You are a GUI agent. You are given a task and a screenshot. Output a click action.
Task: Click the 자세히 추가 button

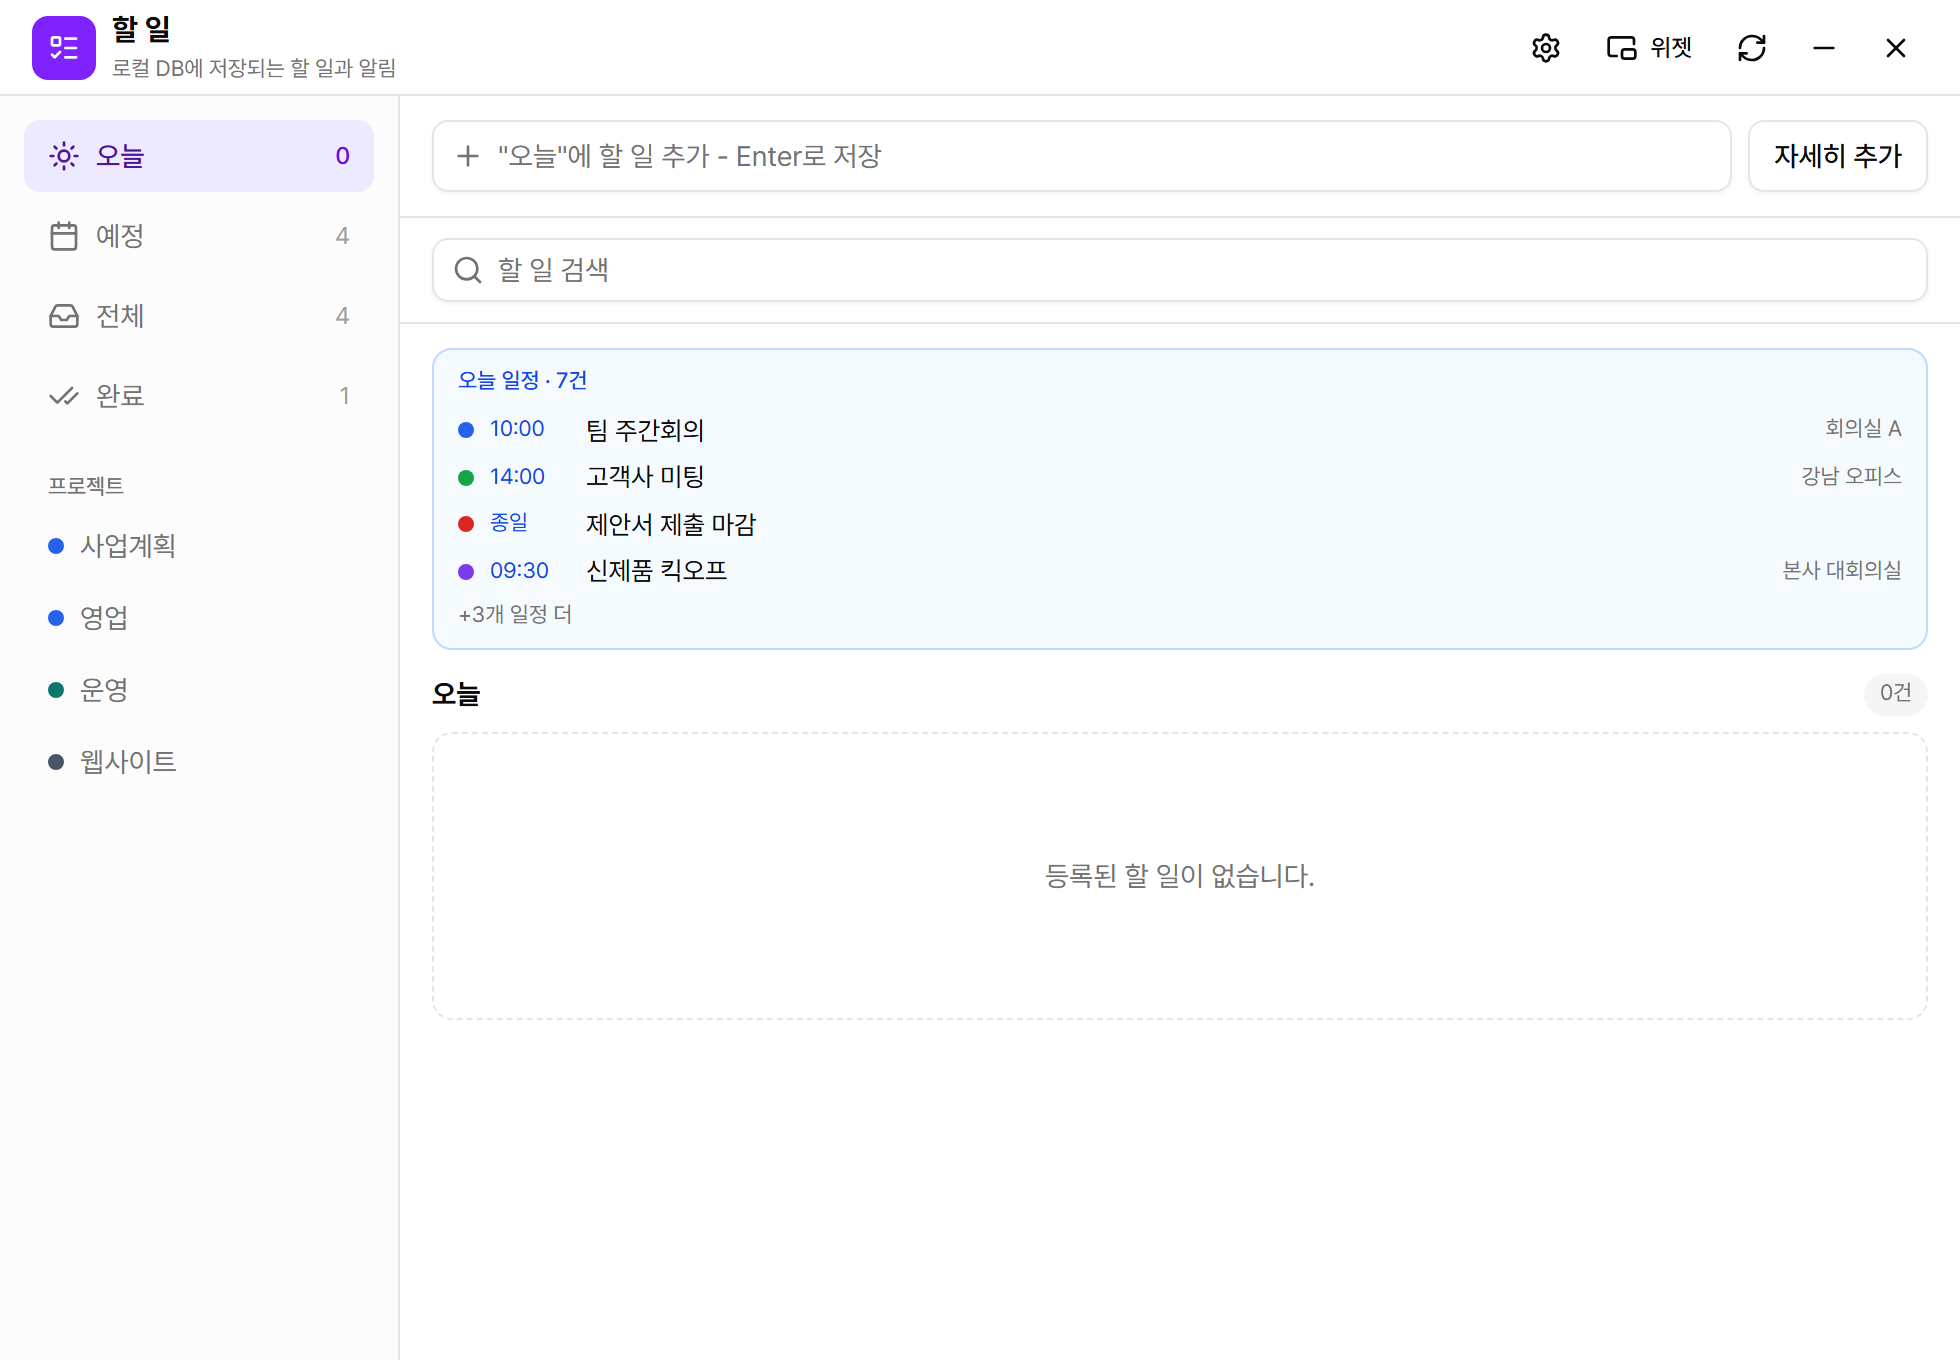(x=1838, y=156)
